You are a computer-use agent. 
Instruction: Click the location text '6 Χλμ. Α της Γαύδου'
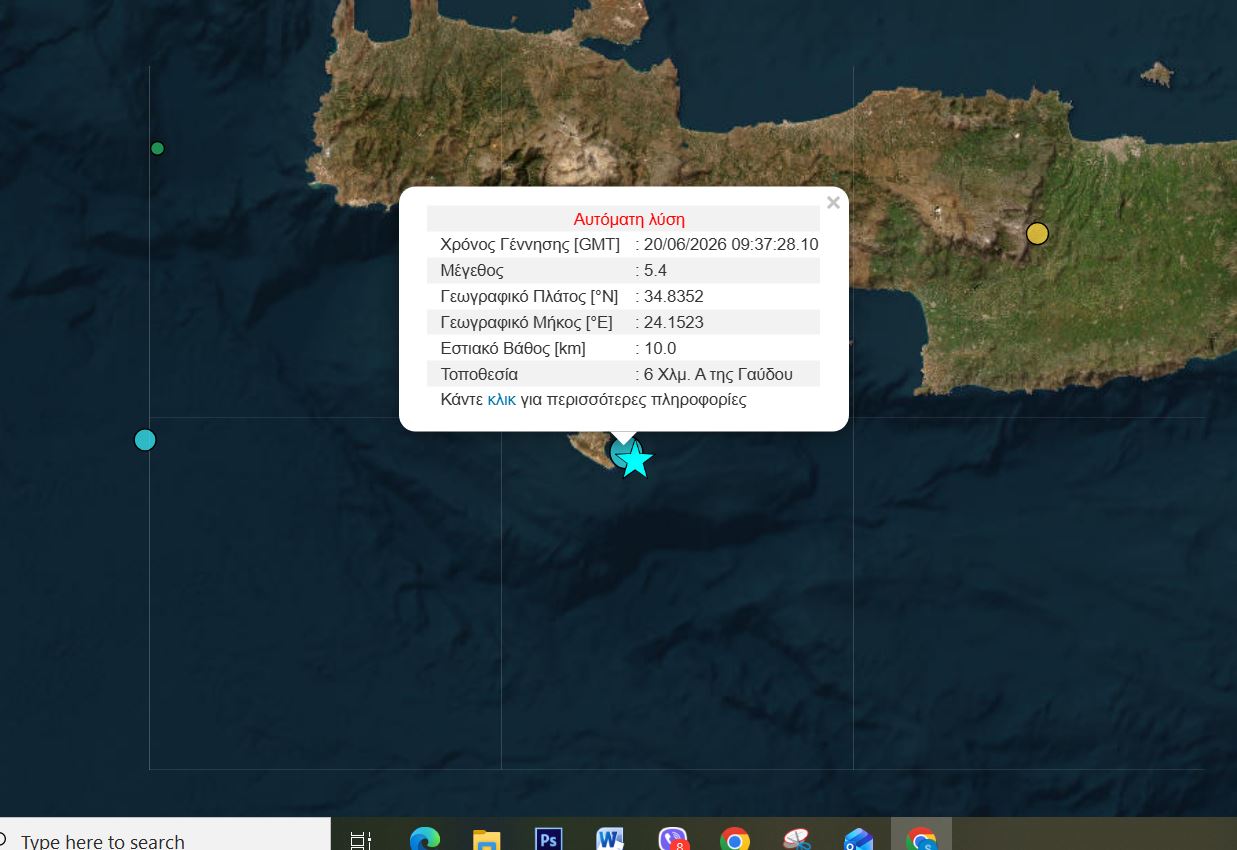718,374
